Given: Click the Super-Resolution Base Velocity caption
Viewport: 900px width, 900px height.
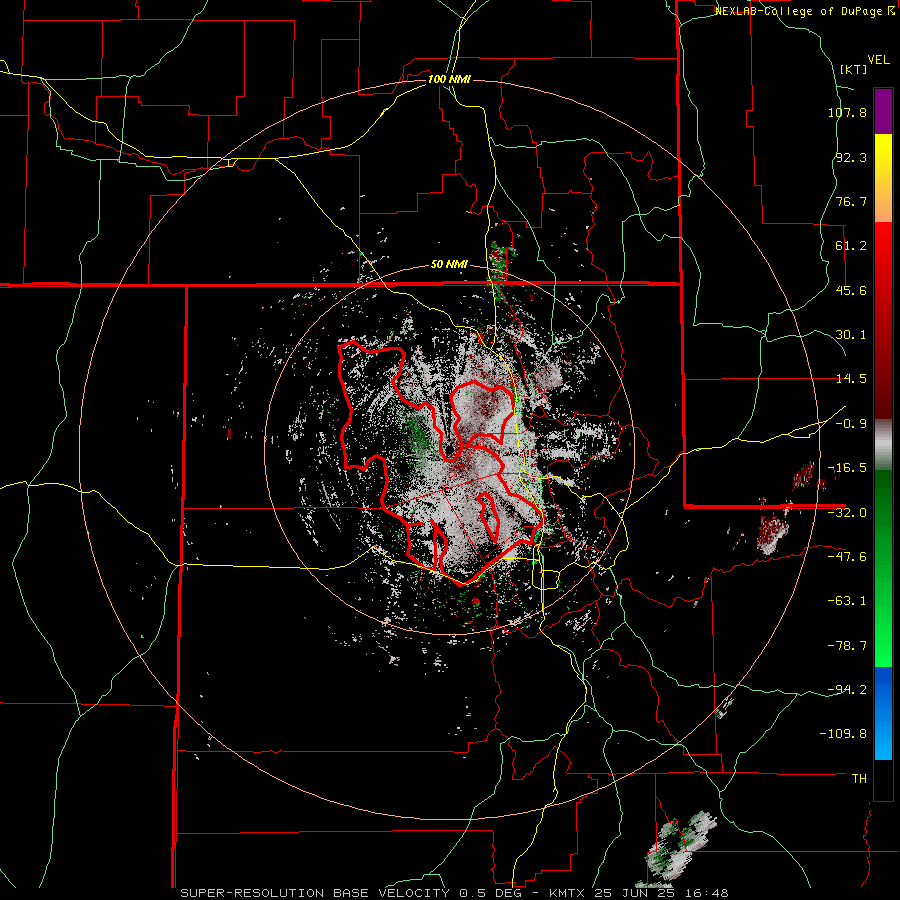Looking at the screenshot, I should [x=454, y=893].
